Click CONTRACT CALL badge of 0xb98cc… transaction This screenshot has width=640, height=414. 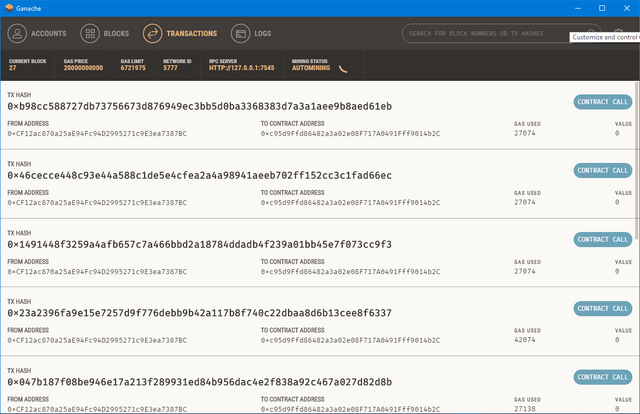click(602, 102)
